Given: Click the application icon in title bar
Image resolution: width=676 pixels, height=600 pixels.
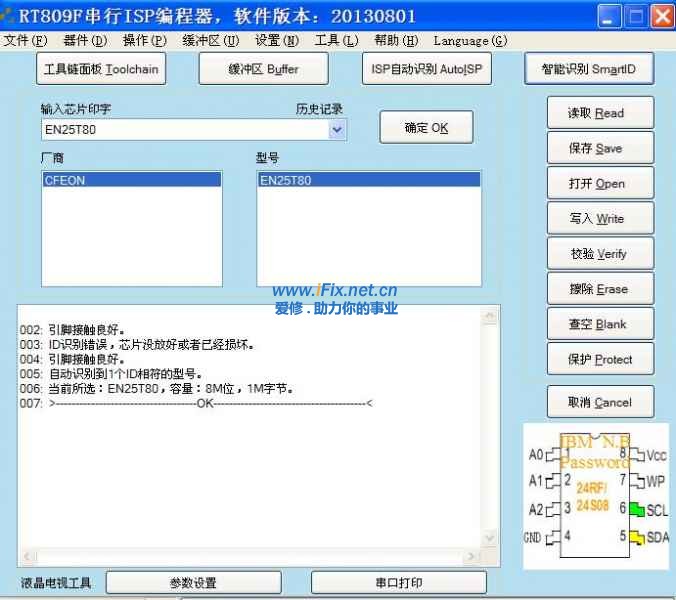Looking at the screenshot, I should point(8,16).
